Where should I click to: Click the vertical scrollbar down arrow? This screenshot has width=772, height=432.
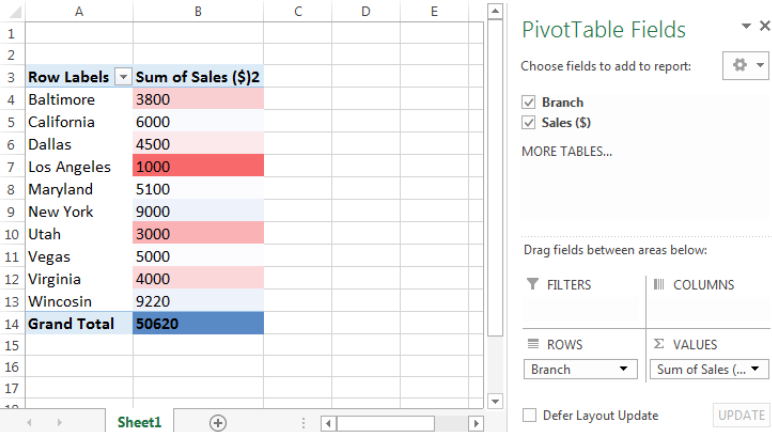coord(495,401)
